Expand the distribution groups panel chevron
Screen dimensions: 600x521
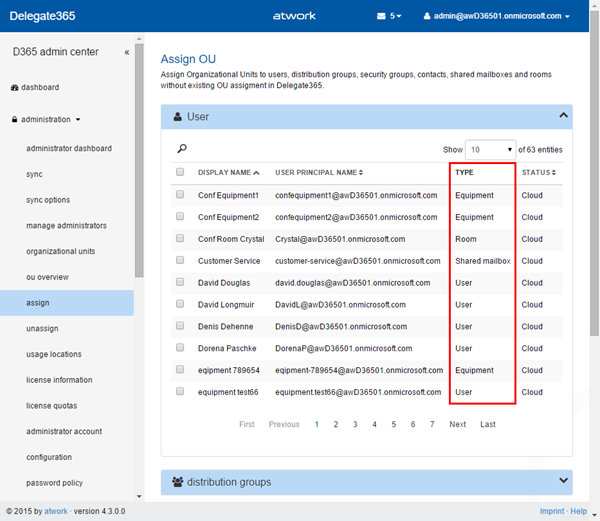coord(563,481)
